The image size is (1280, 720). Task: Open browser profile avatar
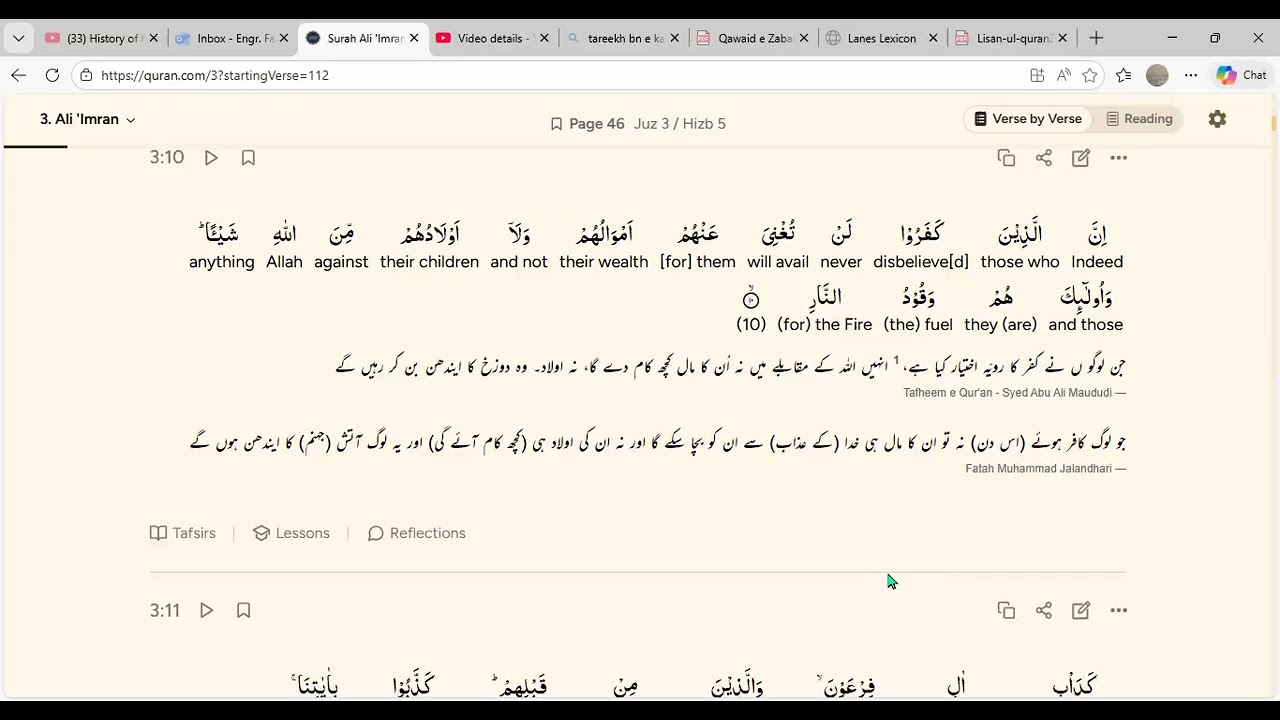click(x=1157, y=75)
